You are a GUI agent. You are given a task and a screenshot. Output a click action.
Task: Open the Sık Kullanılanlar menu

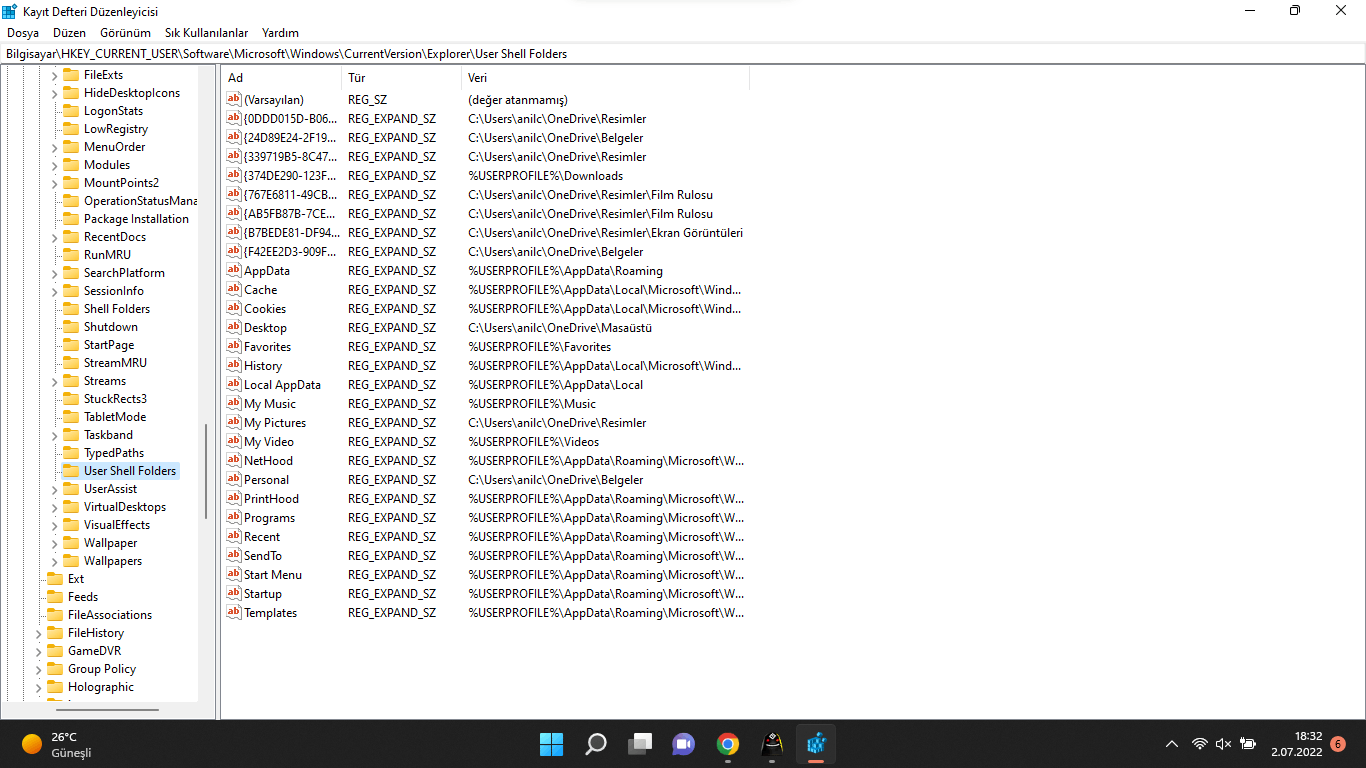(206, 33)
